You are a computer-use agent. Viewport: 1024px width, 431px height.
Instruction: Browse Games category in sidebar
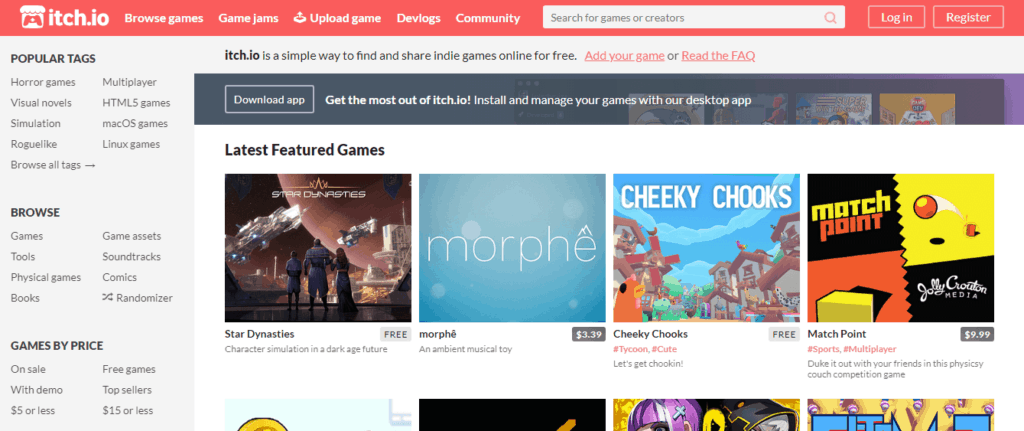coord(27,236)
